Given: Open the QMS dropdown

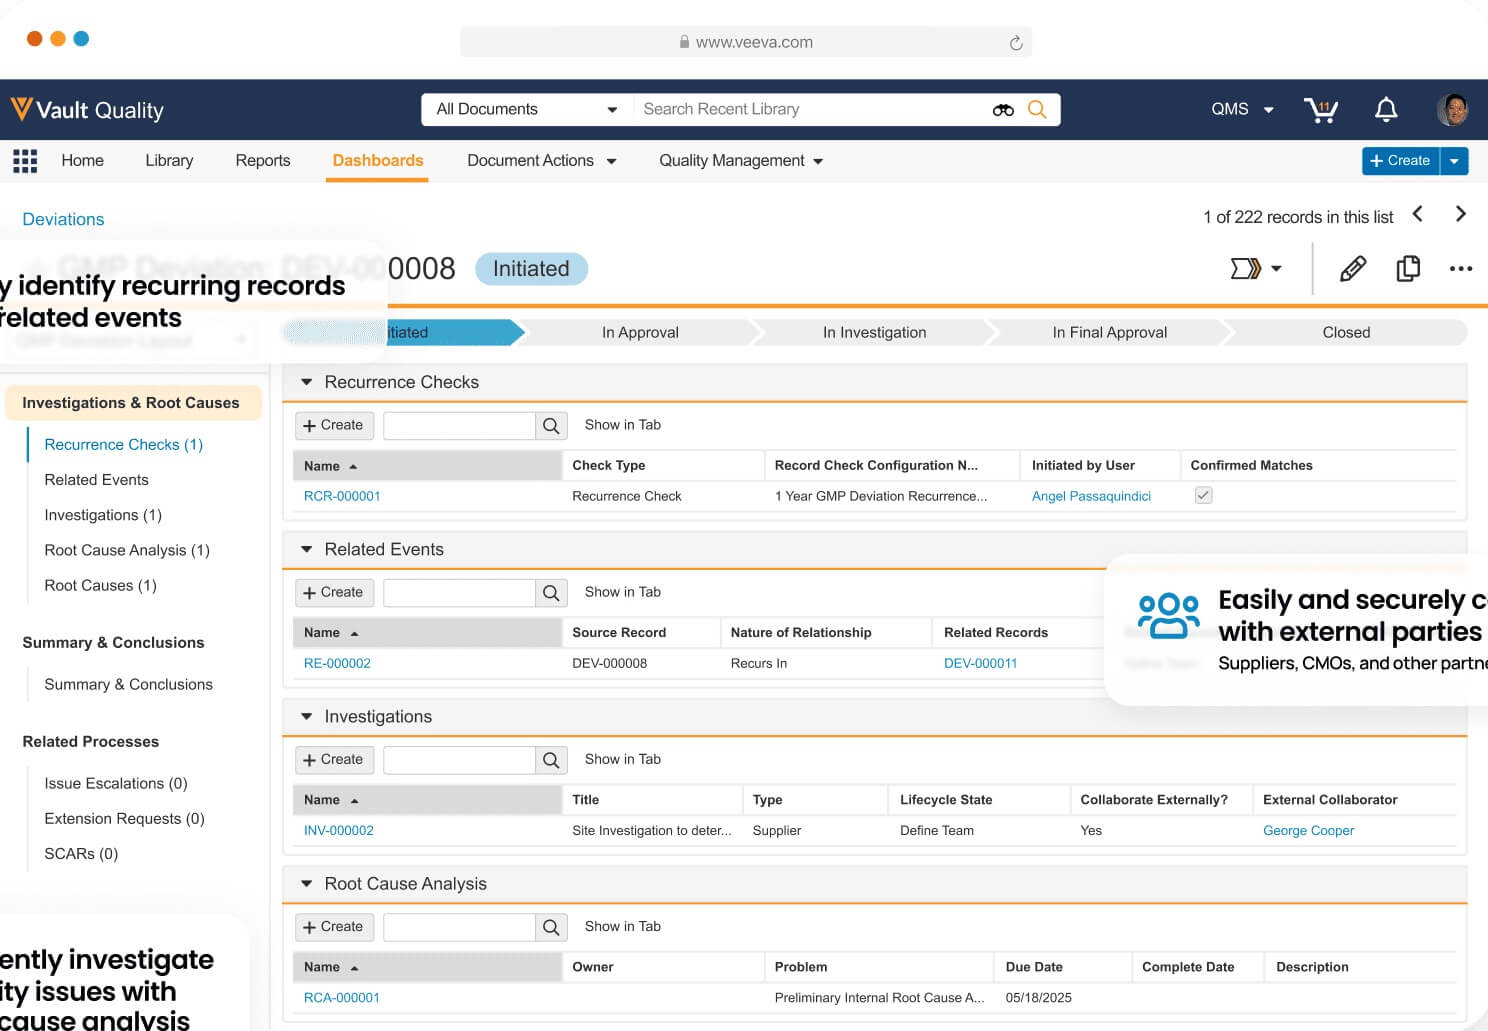Looking at the screenshot, I should [1240, 109].
